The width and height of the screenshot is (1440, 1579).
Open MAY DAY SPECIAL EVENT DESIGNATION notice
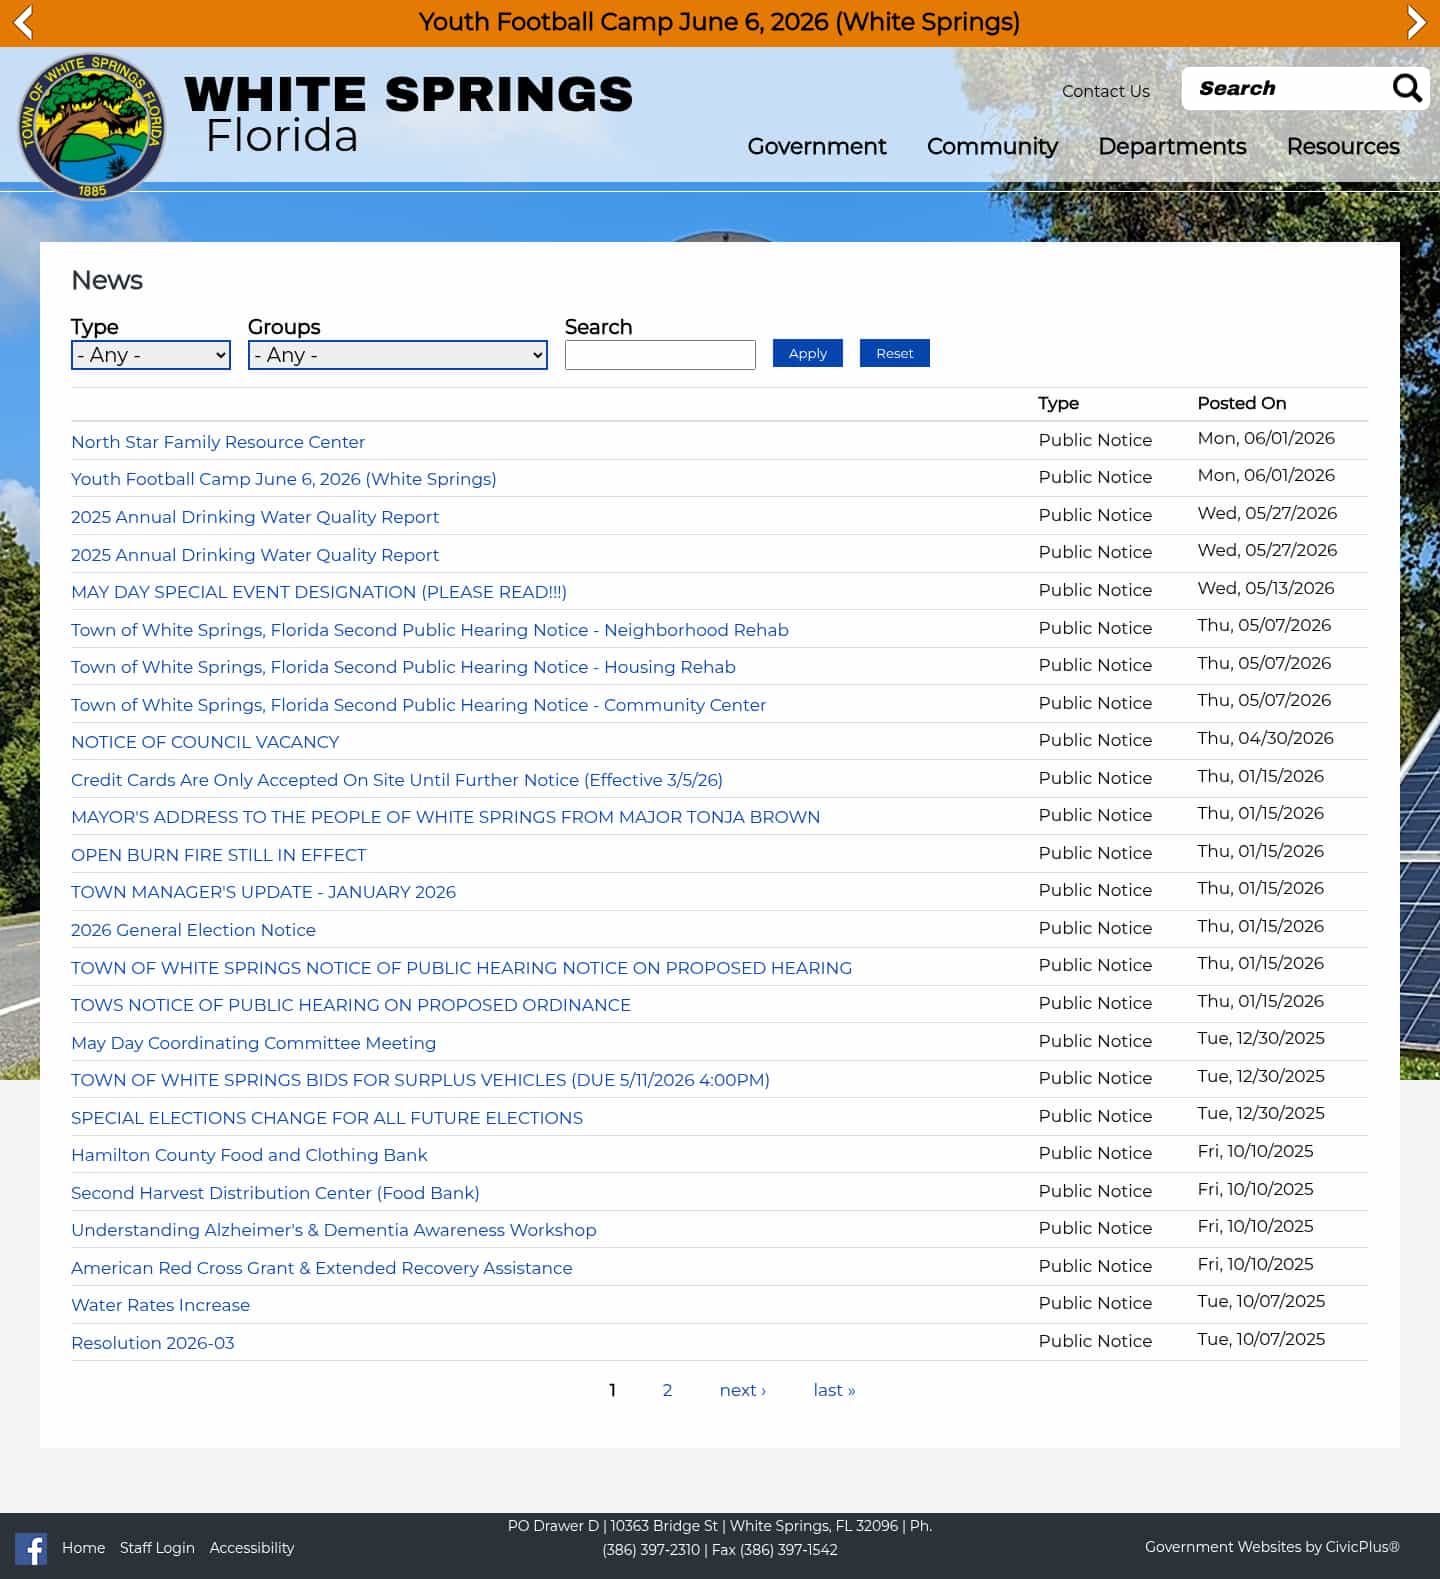point(318,592)
